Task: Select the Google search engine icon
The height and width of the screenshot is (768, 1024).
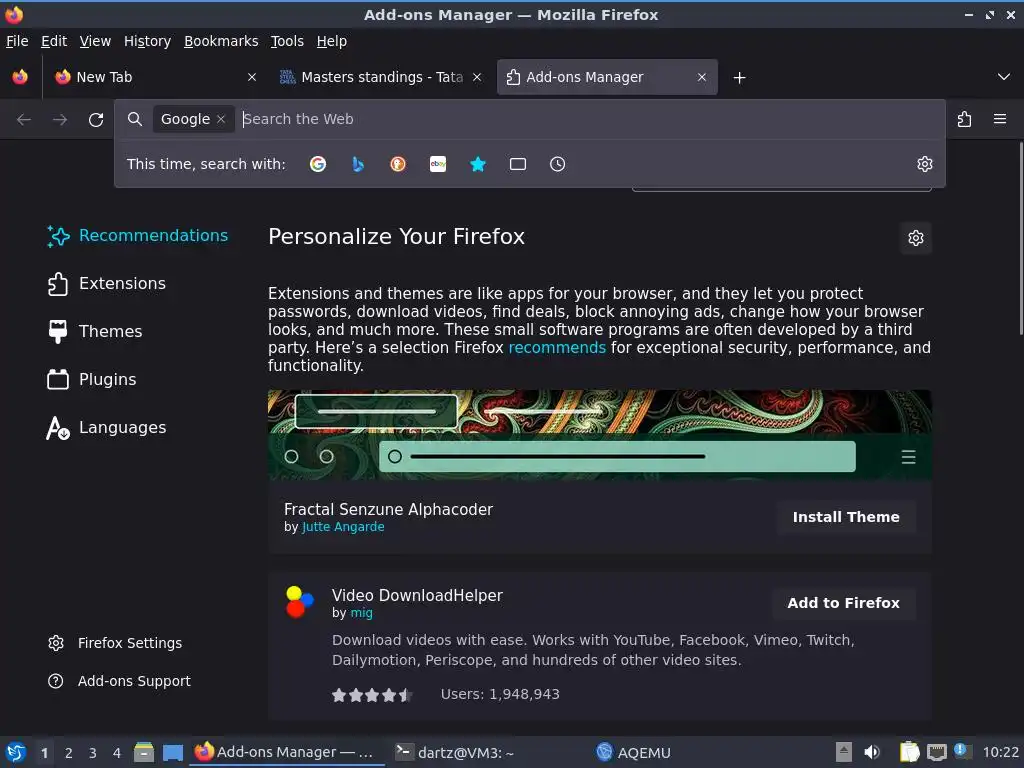Action: tap(318, 164)
